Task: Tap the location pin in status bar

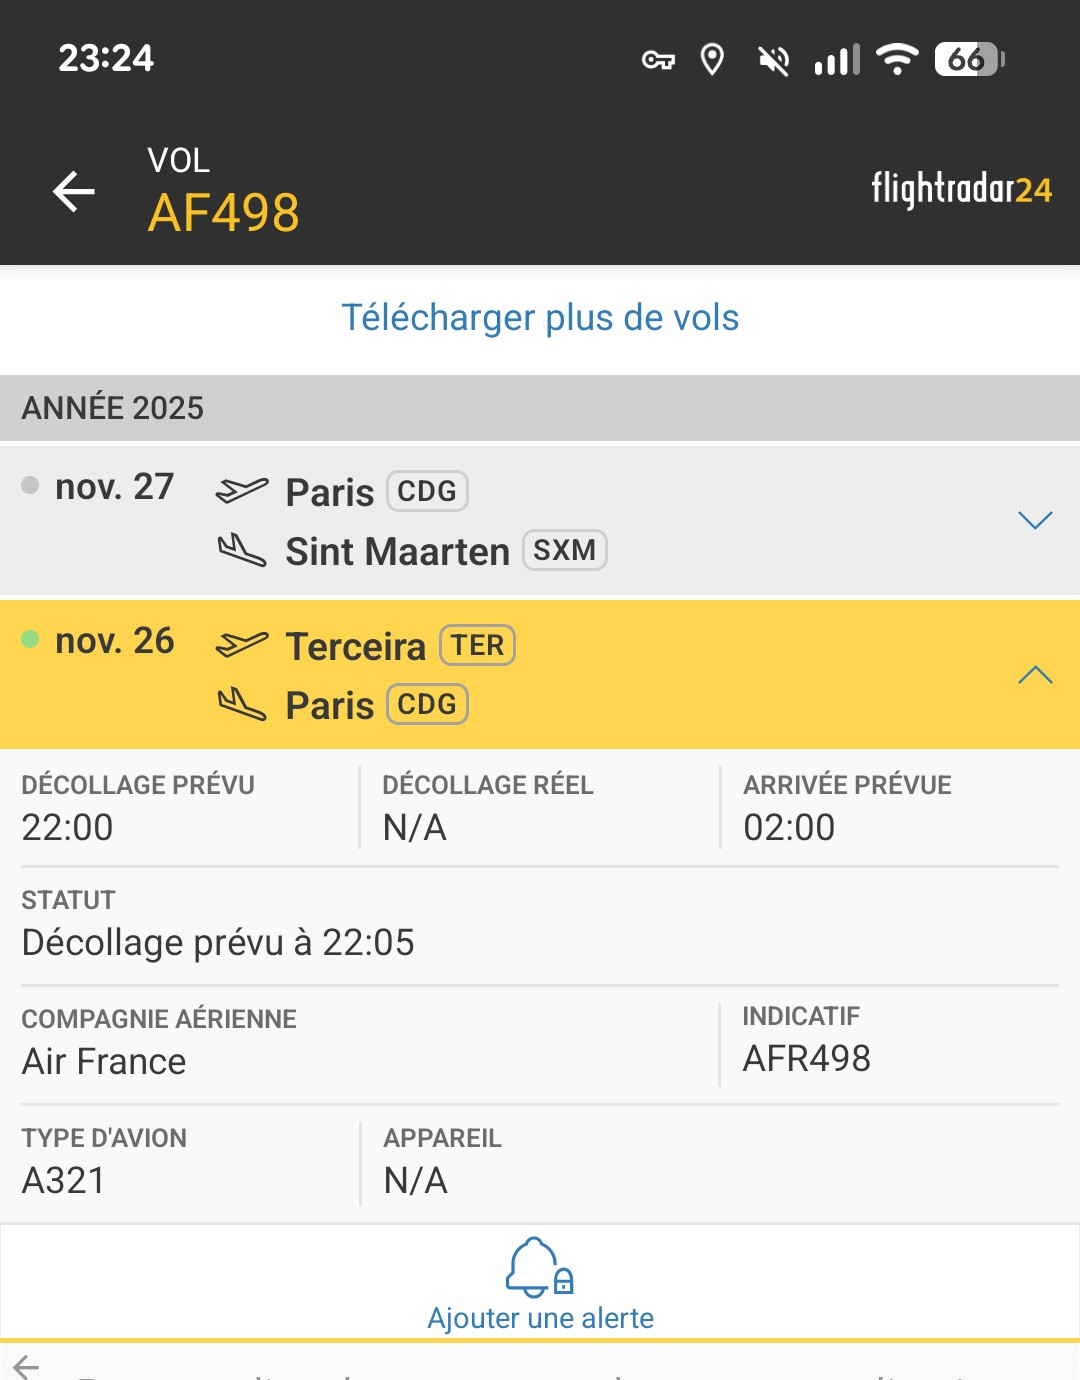Action: pos(712,60)
